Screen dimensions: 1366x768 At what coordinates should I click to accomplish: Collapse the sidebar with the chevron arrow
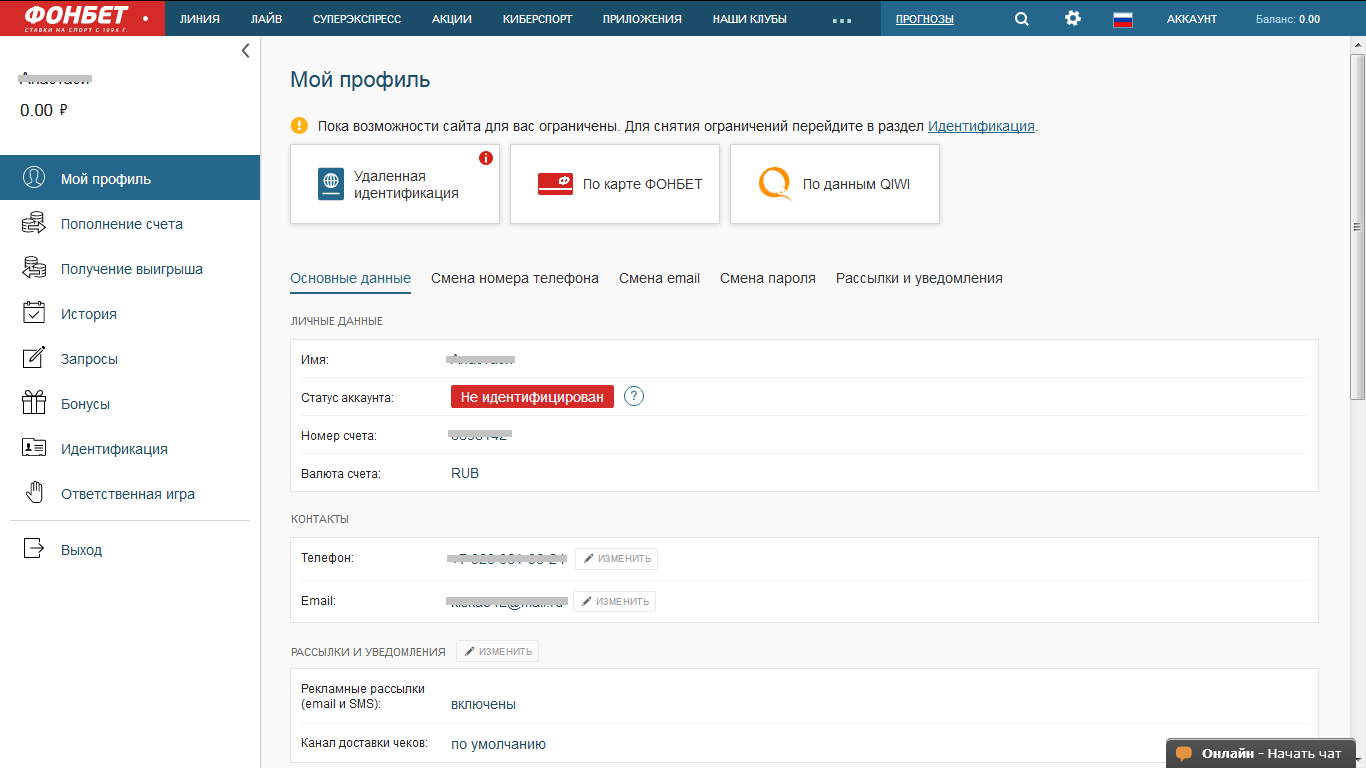pyautogui.click(x=245, y=51)
